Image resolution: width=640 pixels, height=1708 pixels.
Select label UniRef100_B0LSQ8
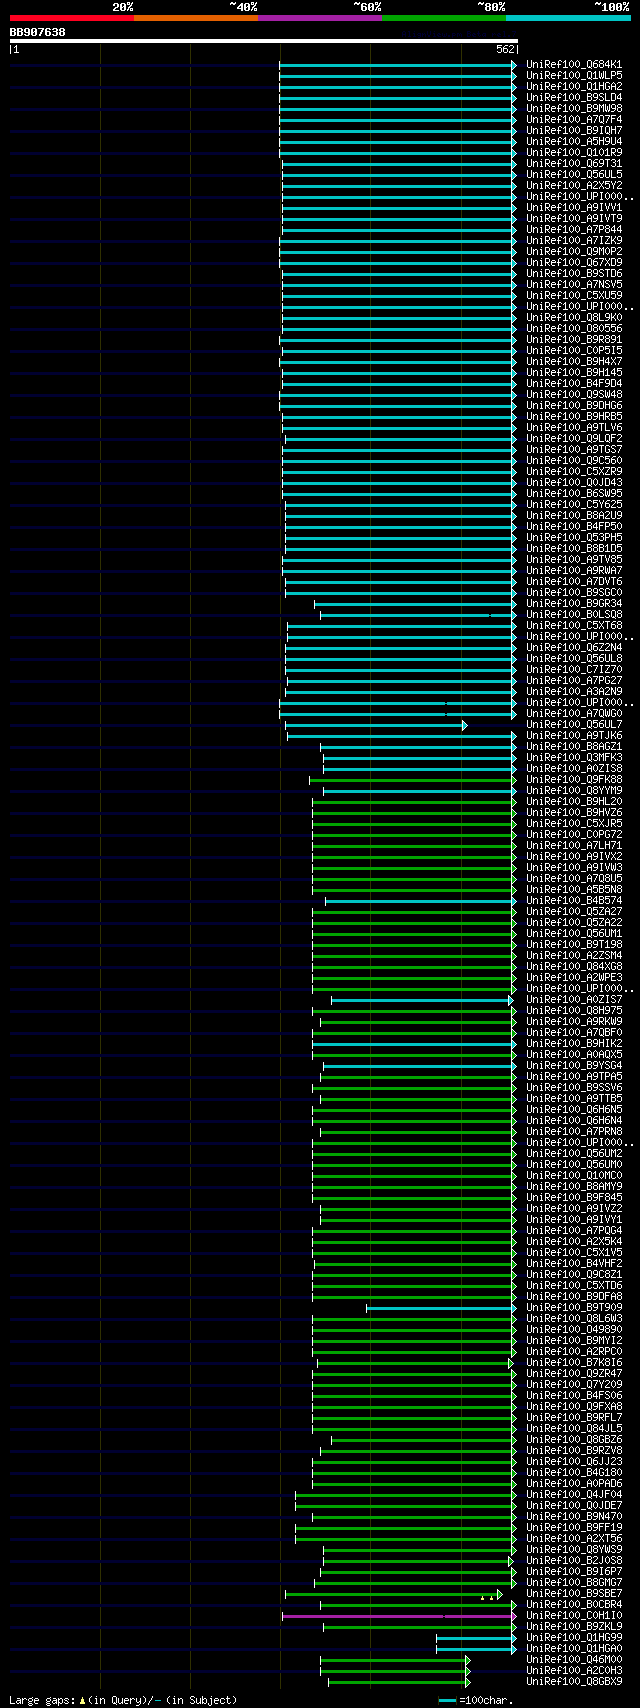tap(574, 615)
